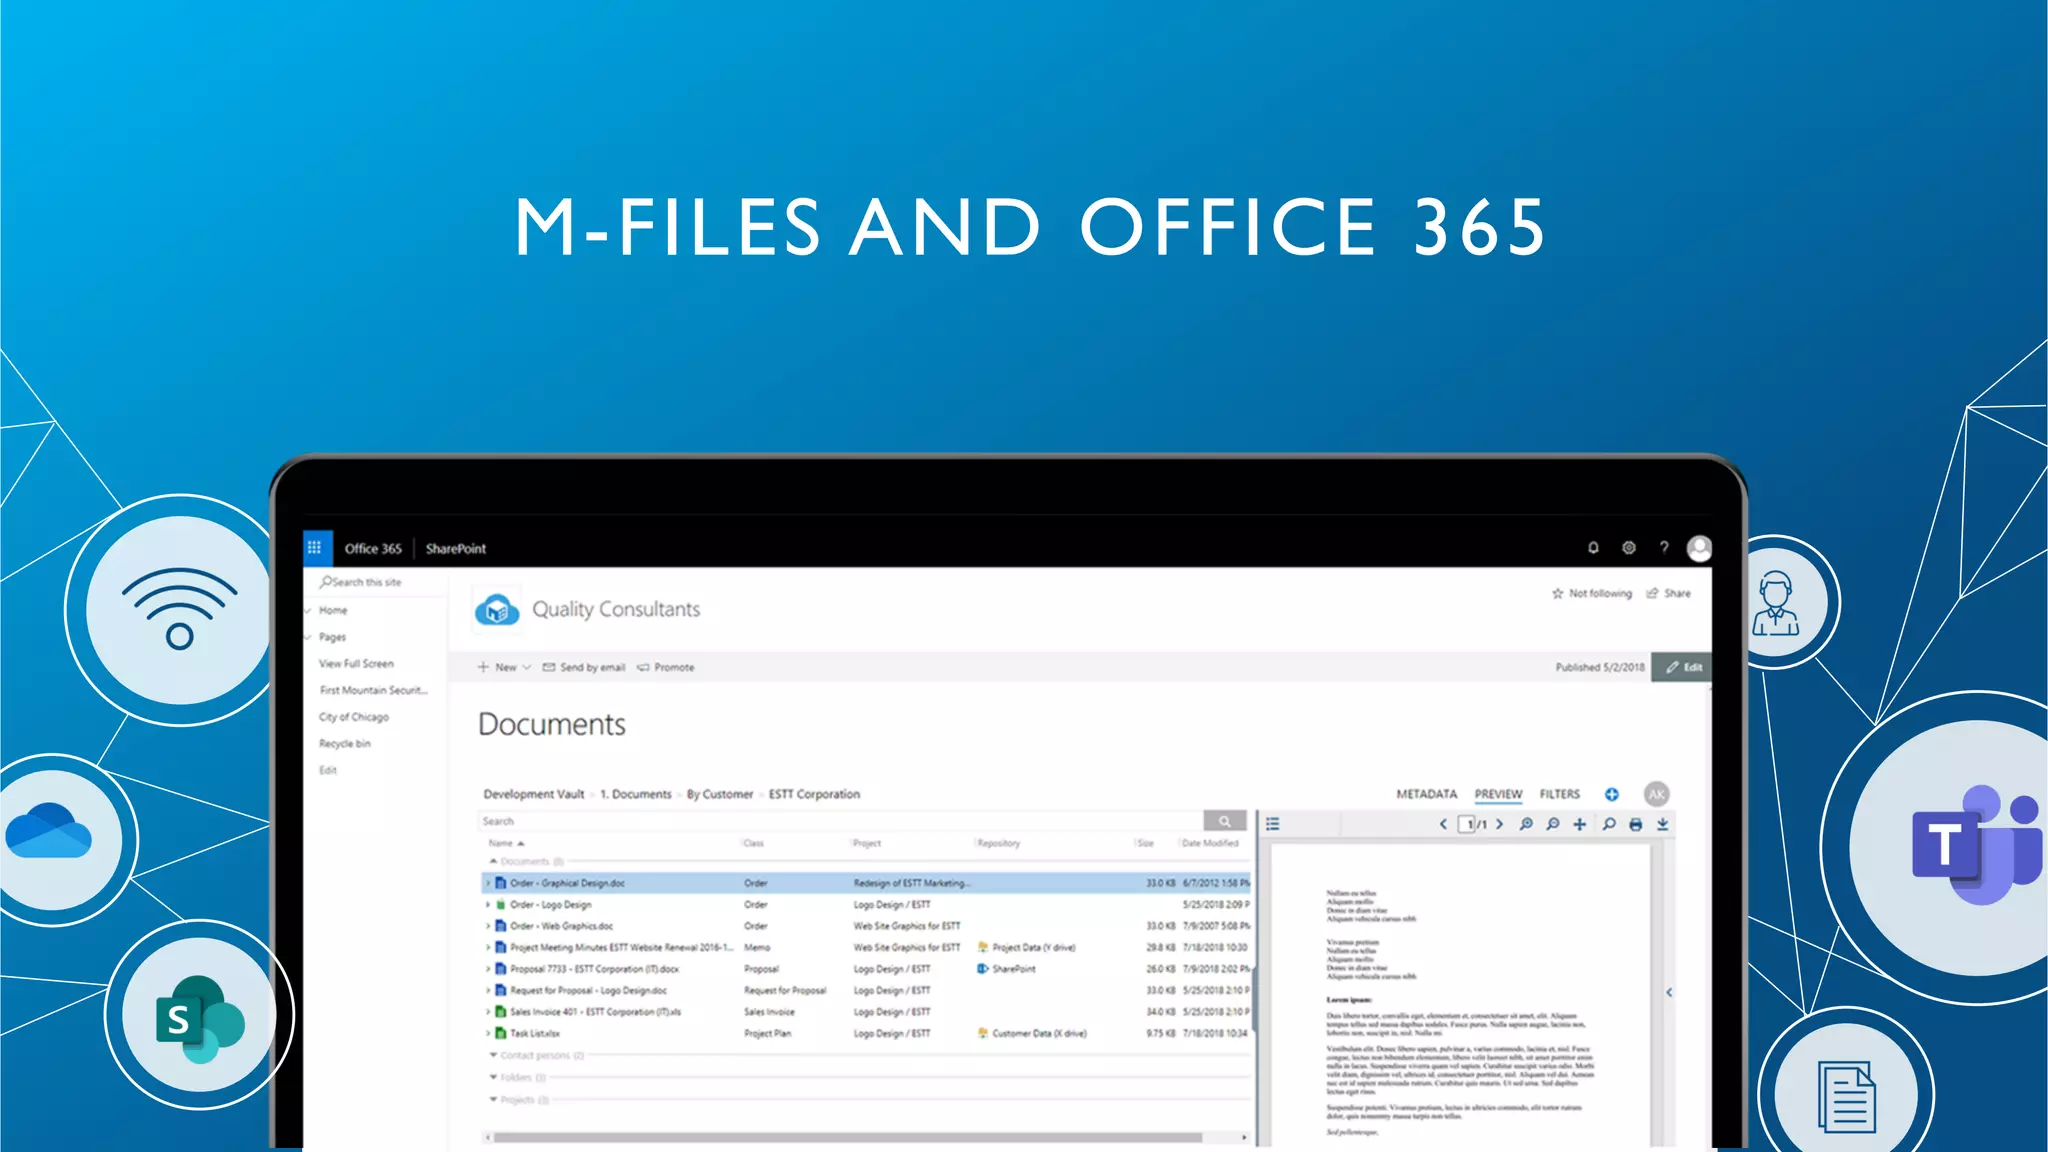Image resolution: width=2048 pixels, height=1152 pixels.
Task: Collapse the Documents group header
Action: tap(493, 861)
